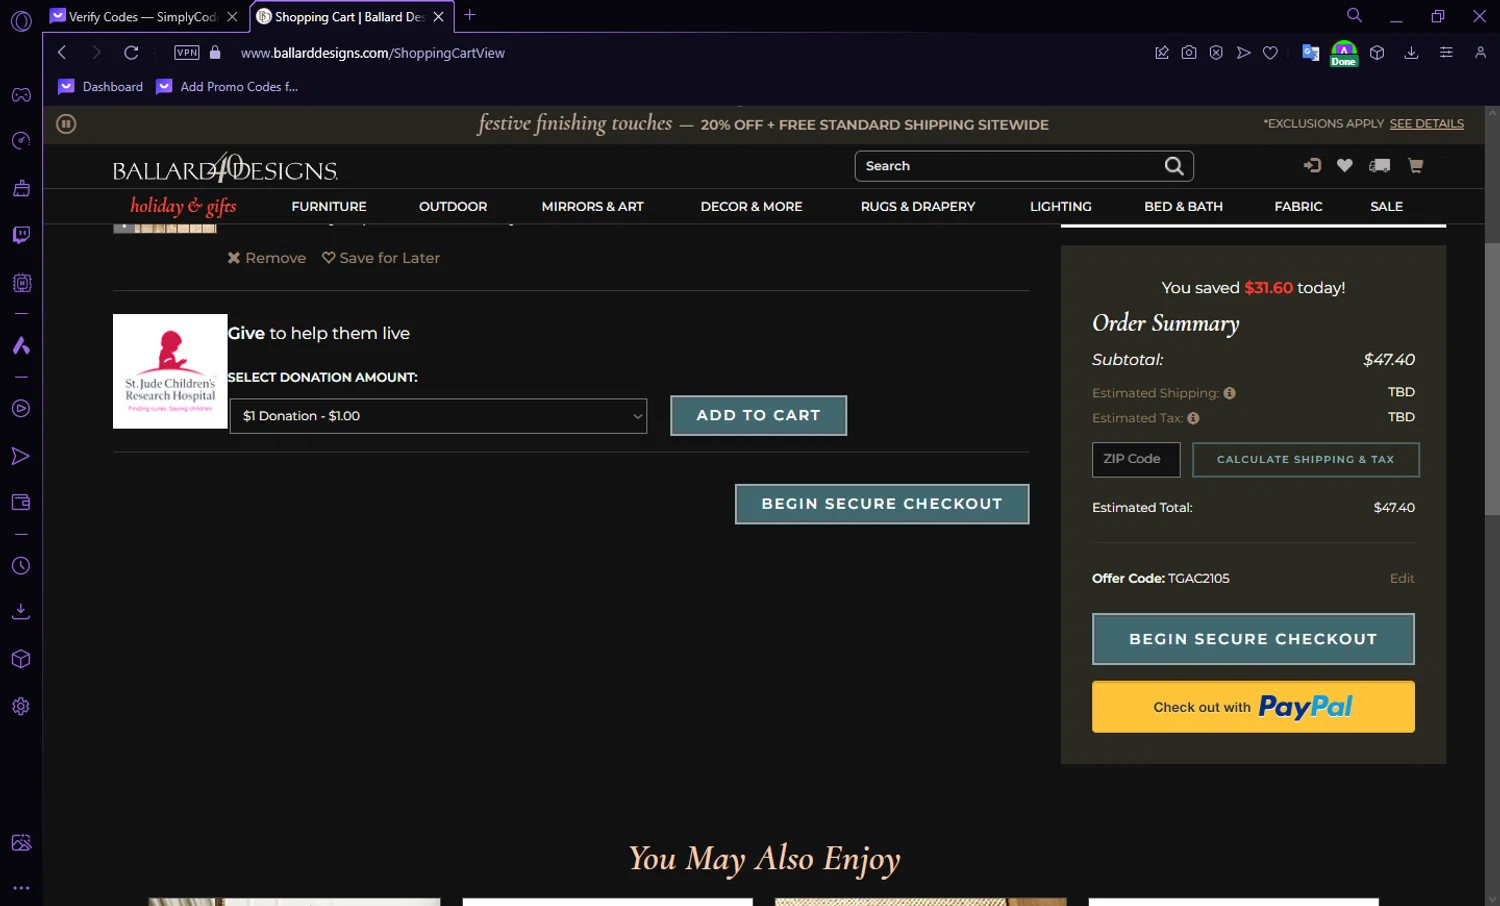Click the shopping cart icon in header
Image resolution: width=1500 pixels, height=906 pixels.
[x=1415, y=166]
